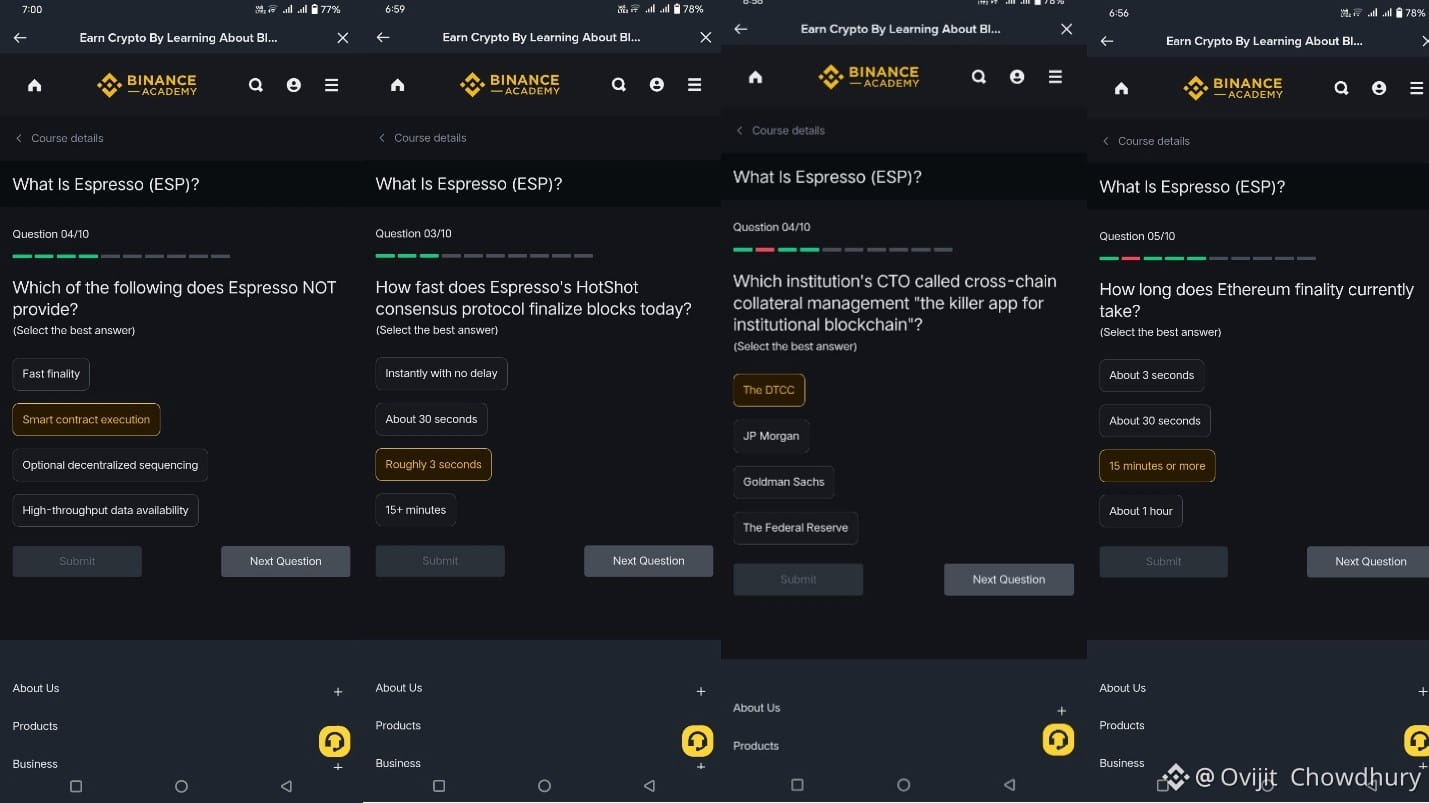1429x803 pixels.
Task: Tap the search magnifier in the 6:56 screen
Action: pos(1341,89)
